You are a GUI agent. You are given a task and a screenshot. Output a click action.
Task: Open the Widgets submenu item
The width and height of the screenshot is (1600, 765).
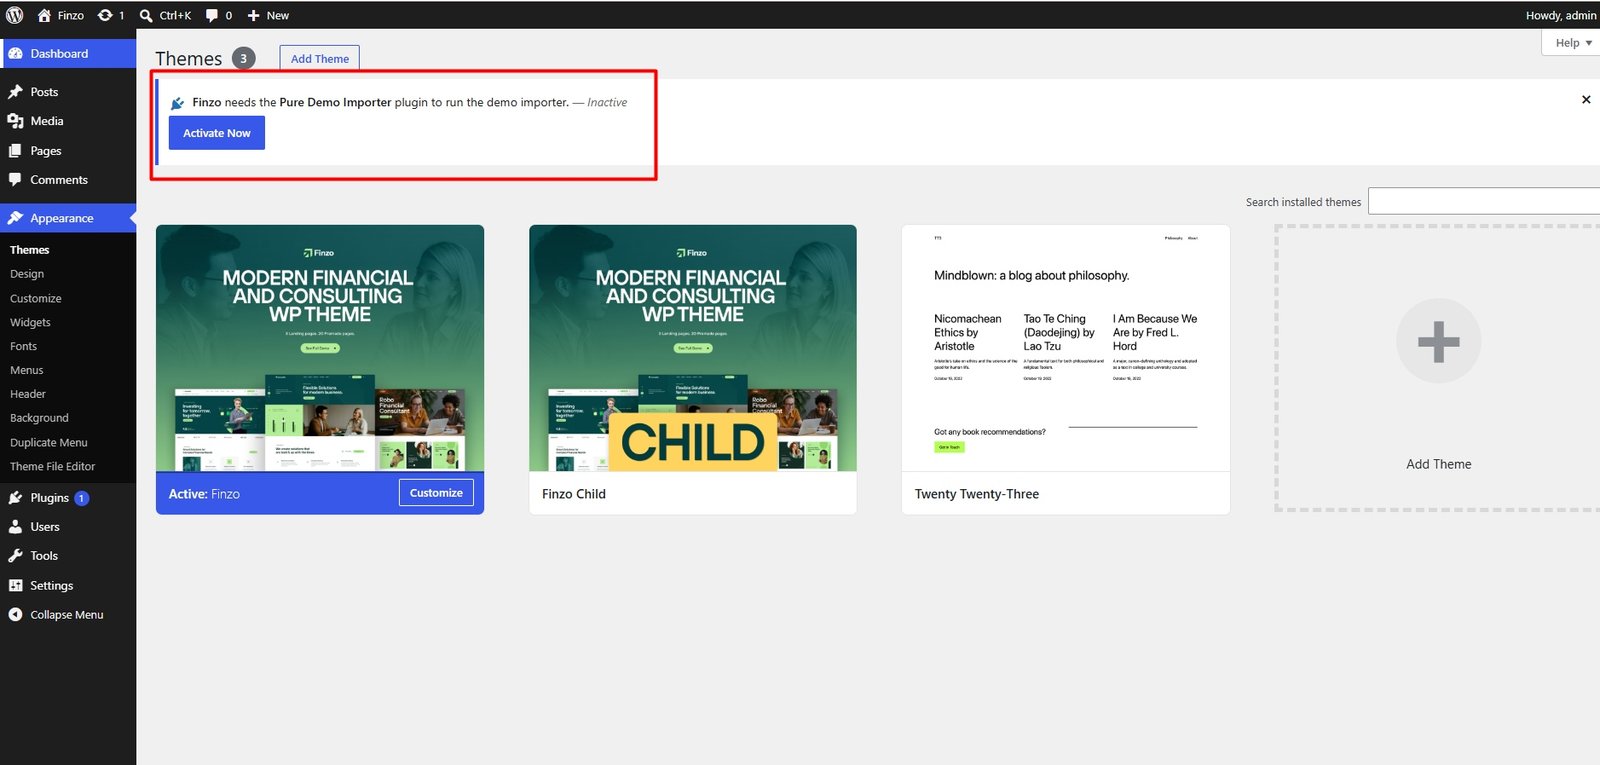(30, 323)
